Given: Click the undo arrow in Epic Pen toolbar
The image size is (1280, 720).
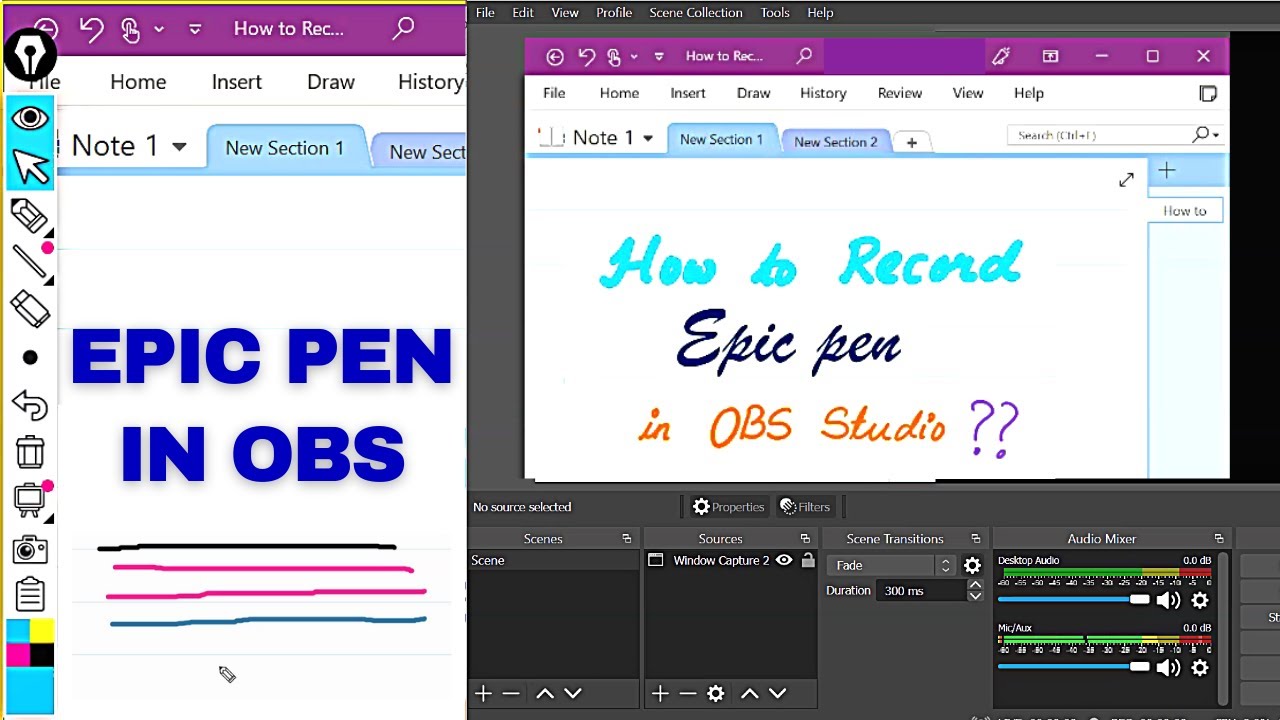Looking at the screenshot, I should pyautogui.click(x=30, y=405).
